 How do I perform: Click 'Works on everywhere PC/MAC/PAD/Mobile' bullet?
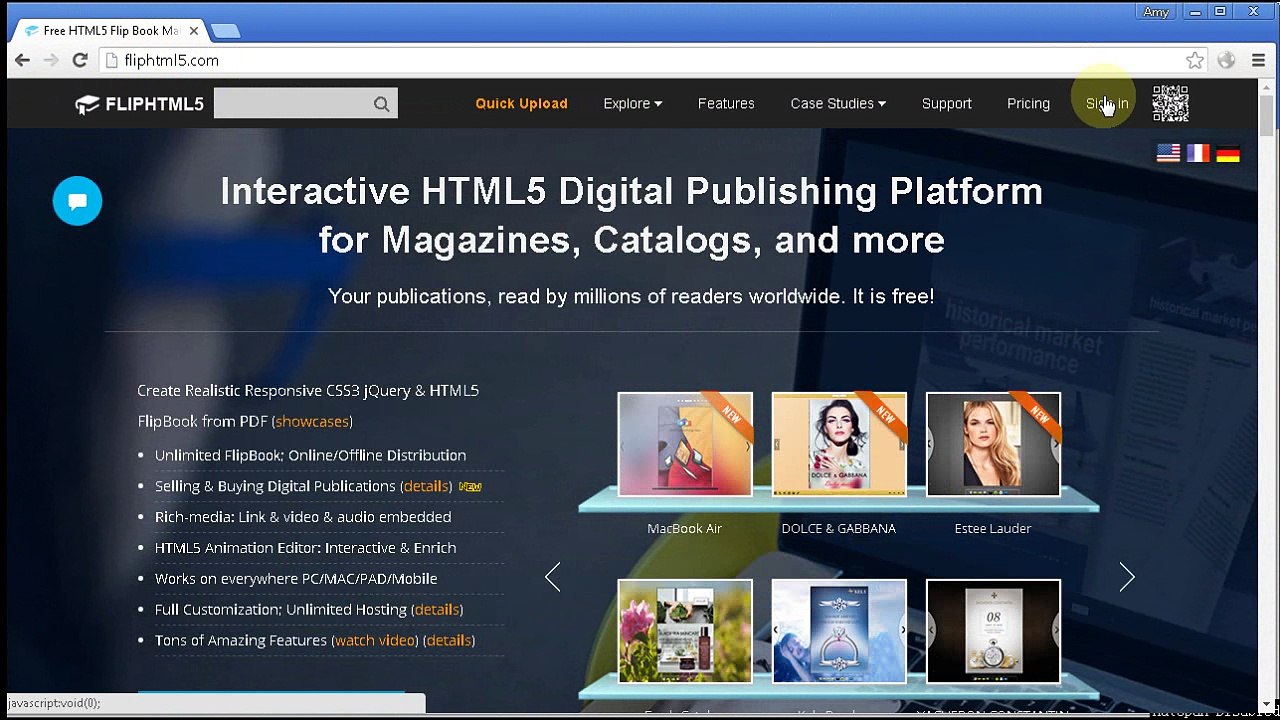[296, 579]
